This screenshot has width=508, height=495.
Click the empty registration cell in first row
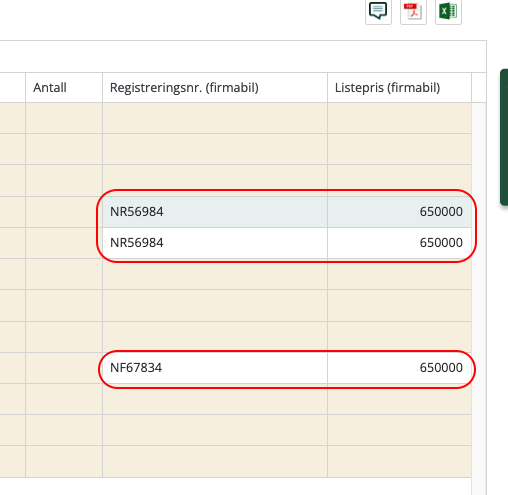[x=215, y=118]
